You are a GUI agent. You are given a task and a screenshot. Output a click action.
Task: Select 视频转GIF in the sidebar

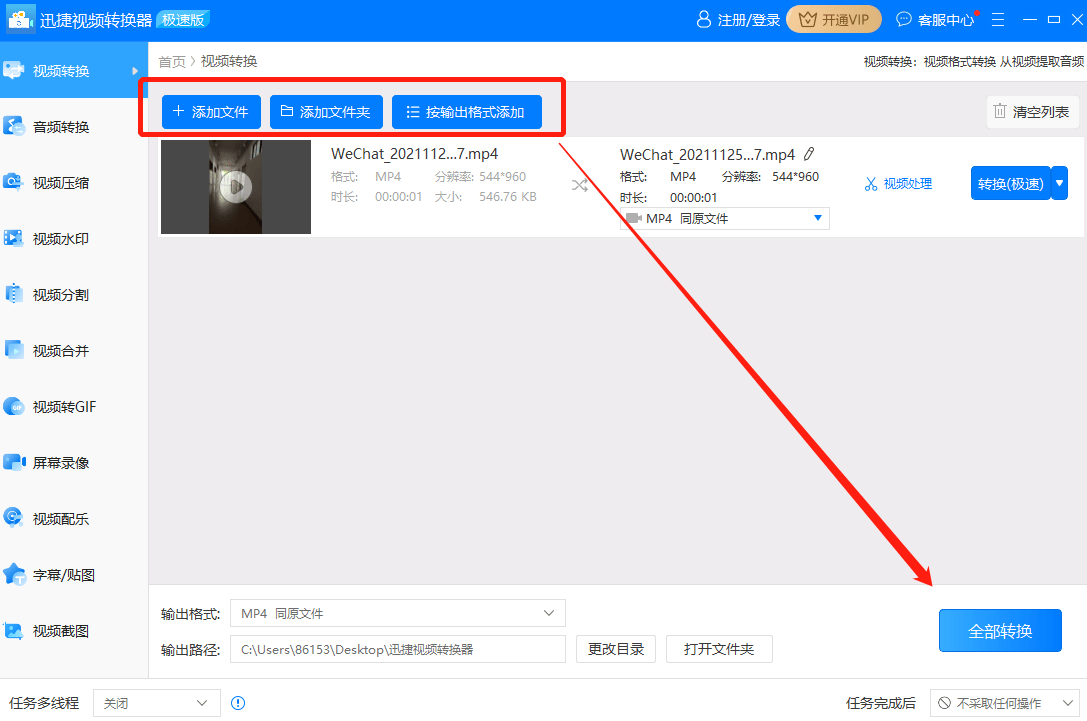click(x=64, y=407)
